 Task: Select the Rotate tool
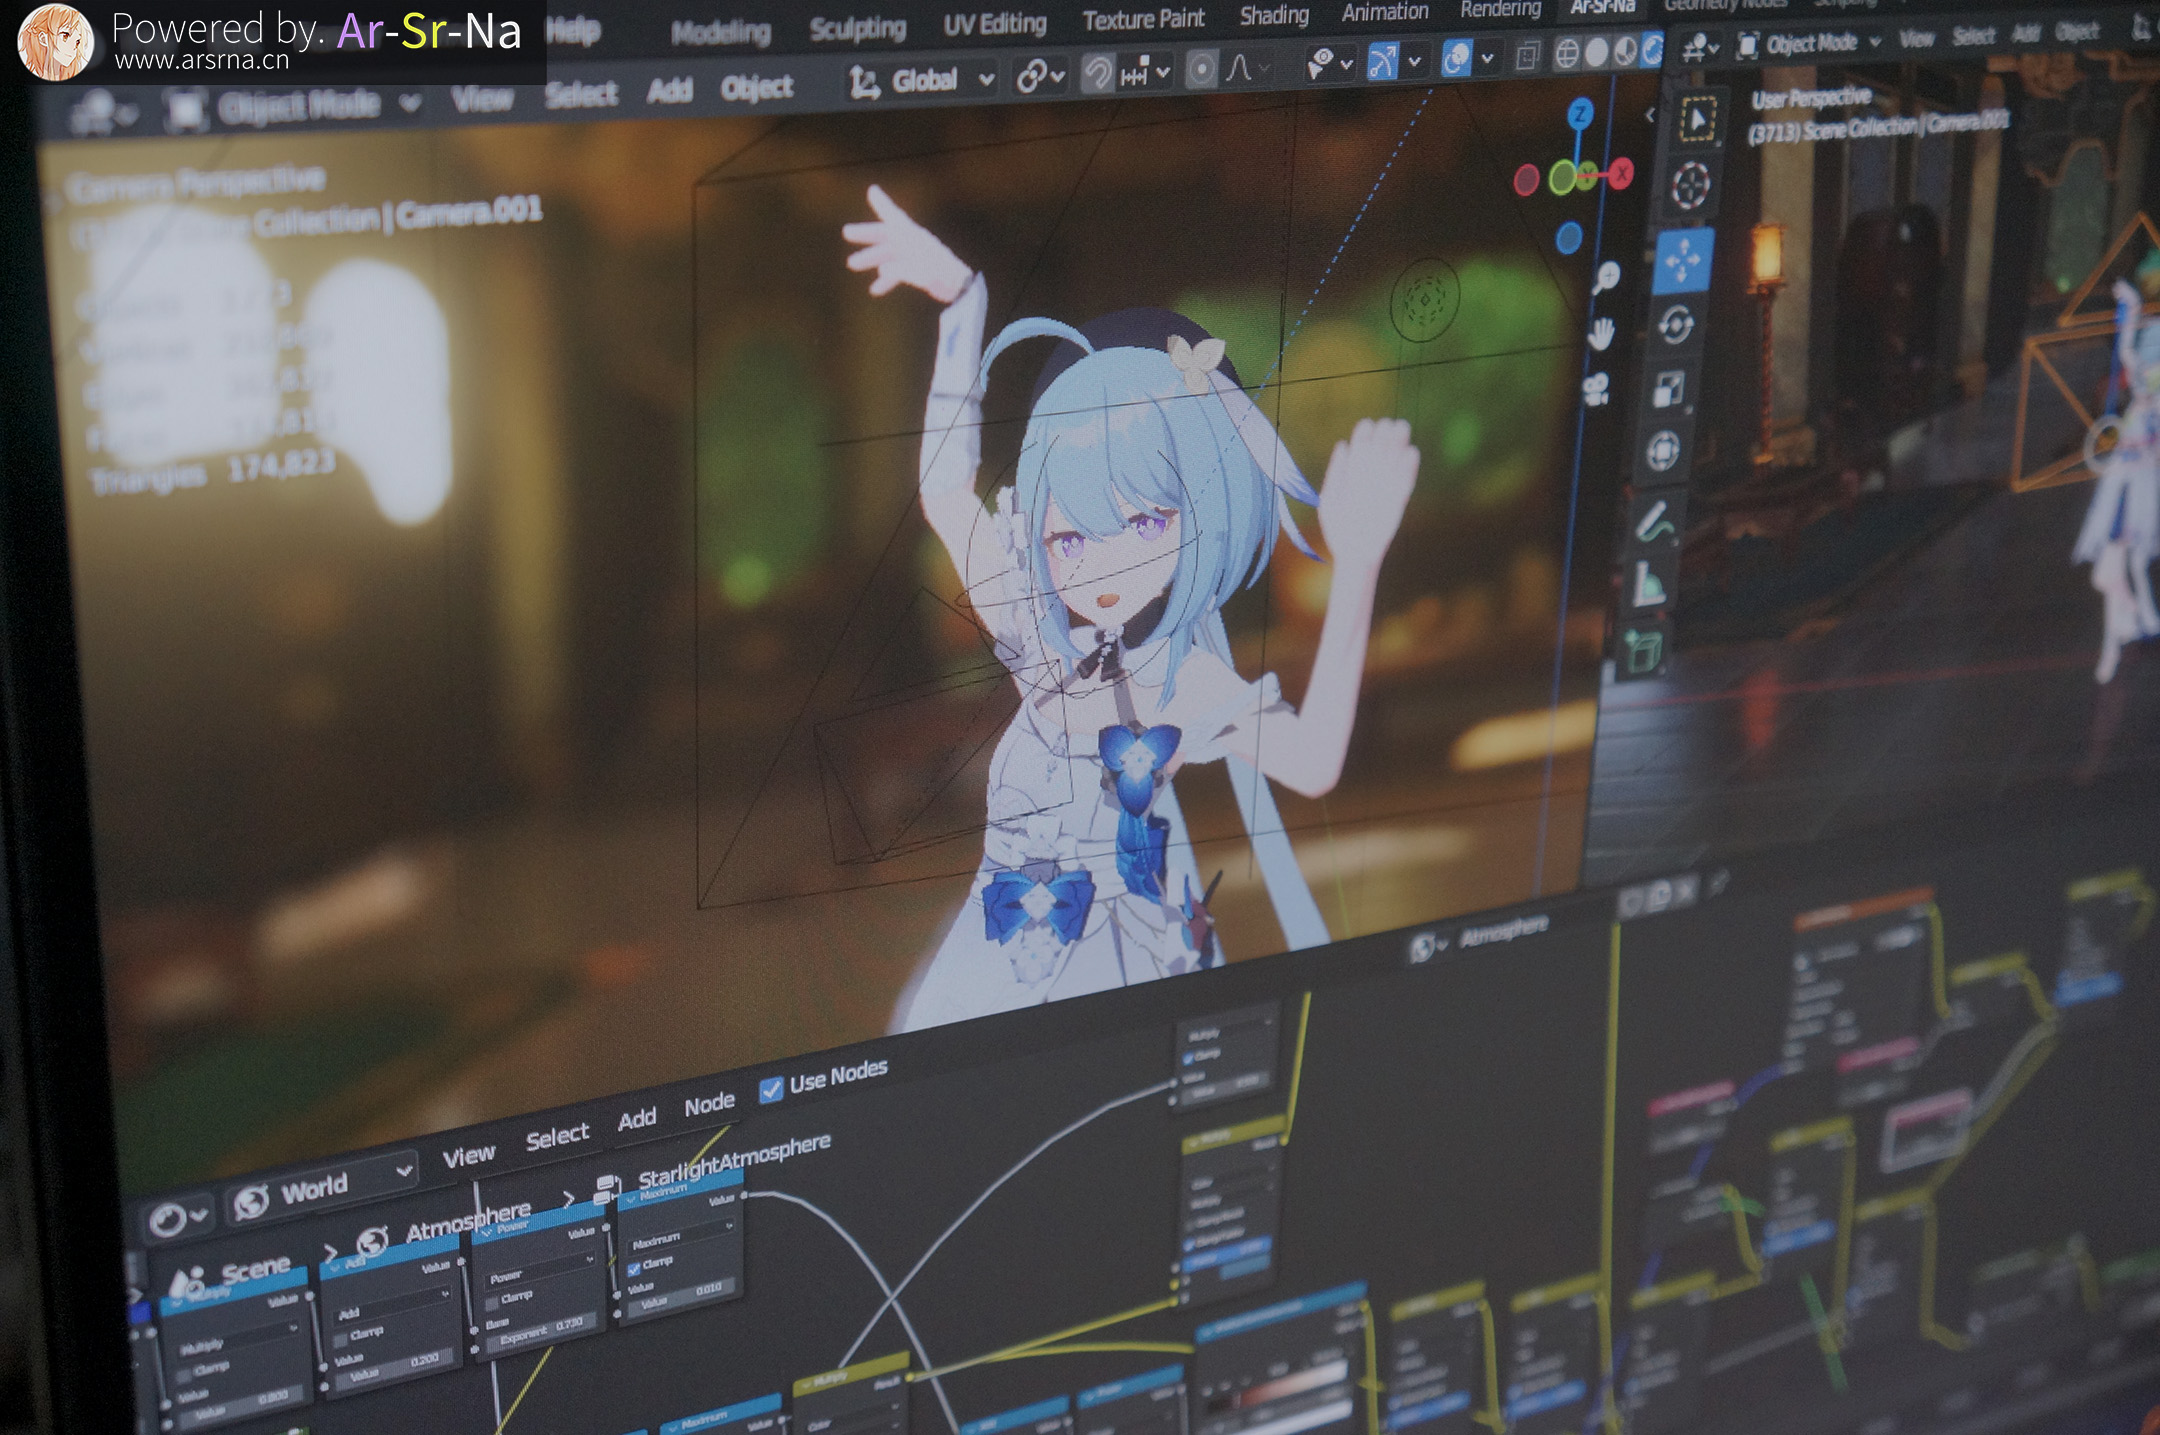pos(1676,325)
